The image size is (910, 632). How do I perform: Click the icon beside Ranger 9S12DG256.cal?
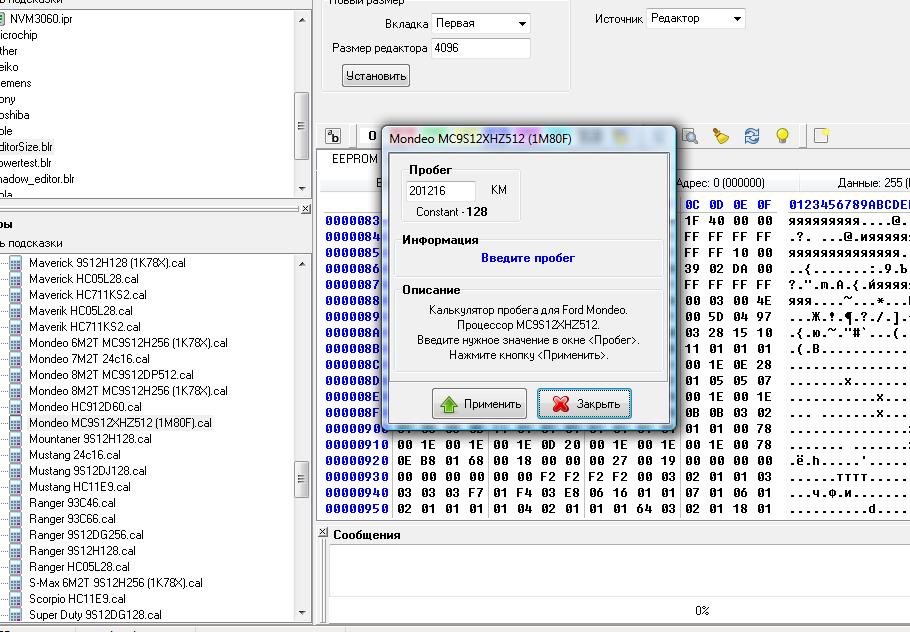[16, 535]
